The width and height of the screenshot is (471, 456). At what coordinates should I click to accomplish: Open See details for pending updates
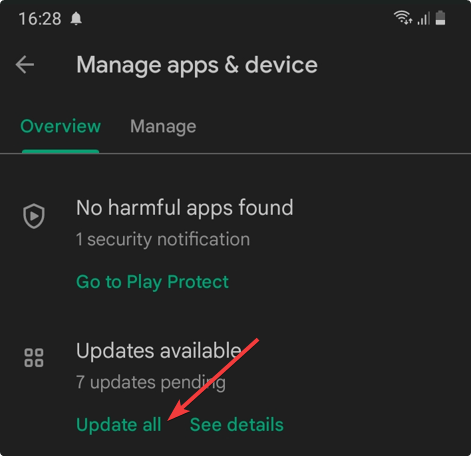[237, 425]
